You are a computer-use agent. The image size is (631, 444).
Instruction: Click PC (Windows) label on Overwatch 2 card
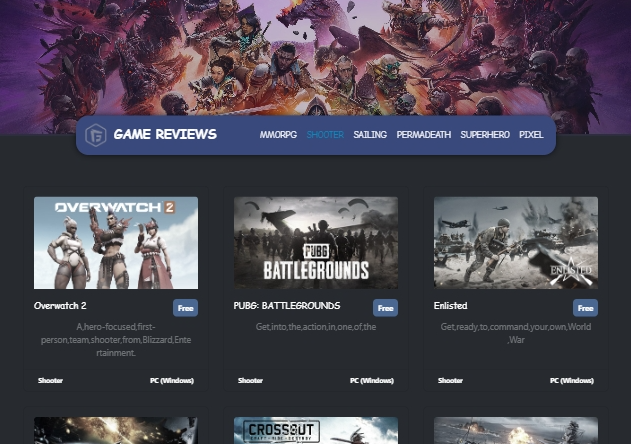pos(172,380)
